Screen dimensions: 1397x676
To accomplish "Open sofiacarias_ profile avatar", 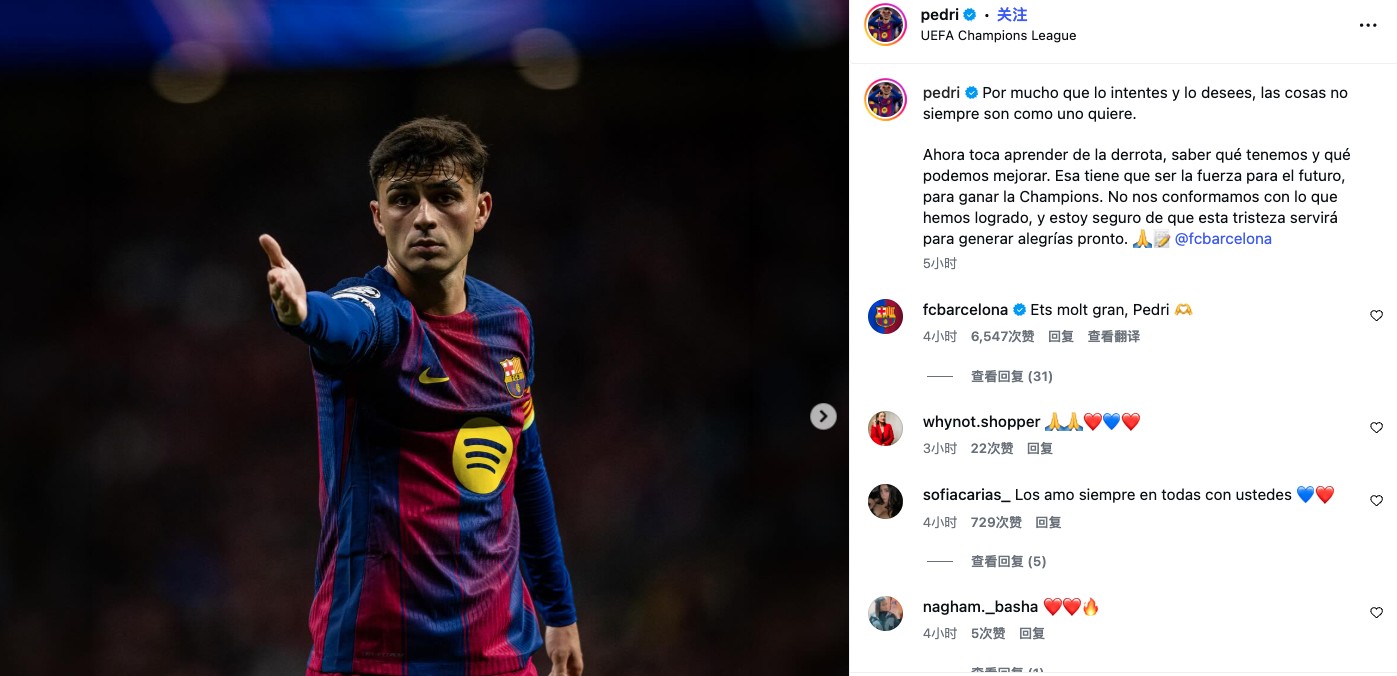I will tap(885, 501).
